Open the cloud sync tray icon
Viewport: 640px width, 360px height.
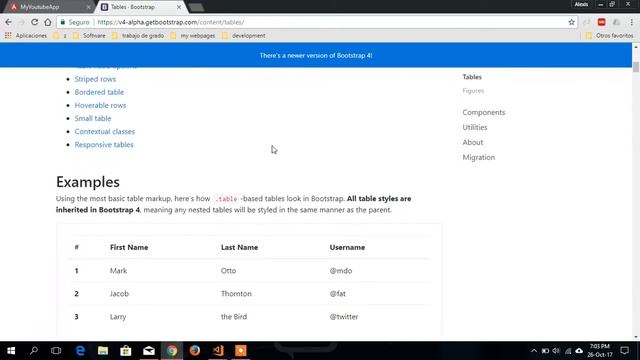(x=579, y=351)
